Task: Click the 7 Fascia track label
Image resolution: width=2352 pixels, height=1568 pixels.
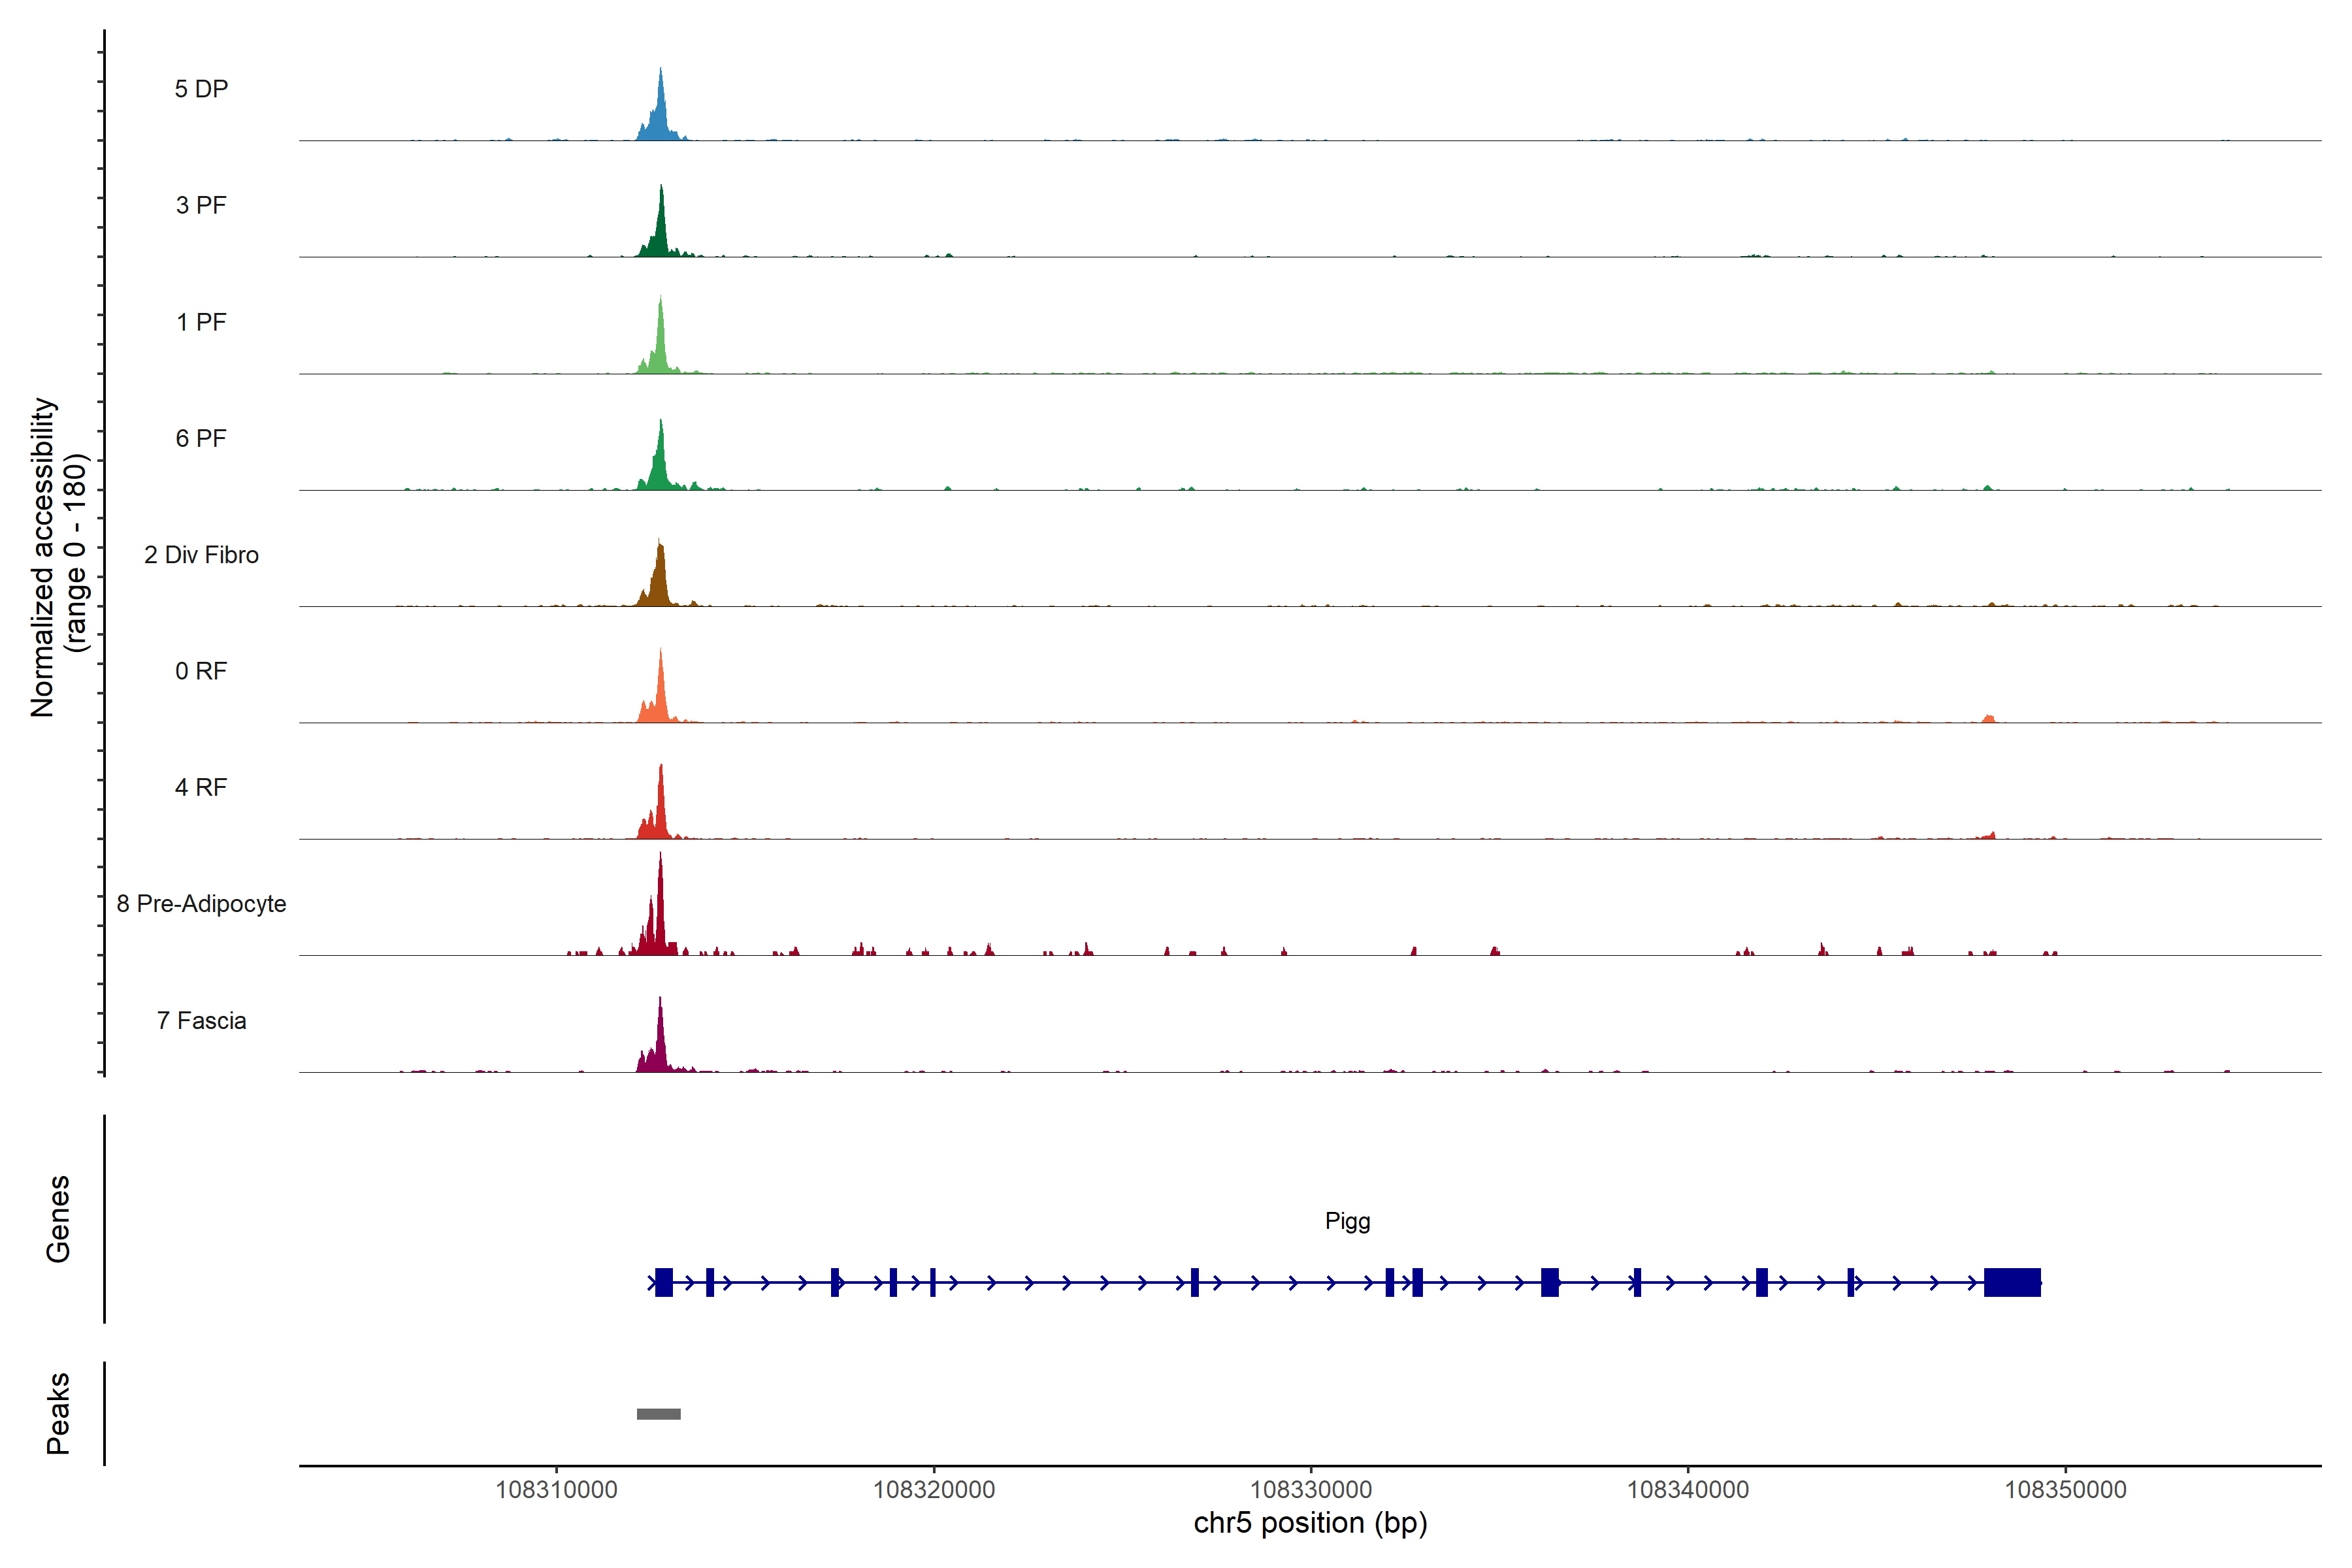Action: point(201,1020)
